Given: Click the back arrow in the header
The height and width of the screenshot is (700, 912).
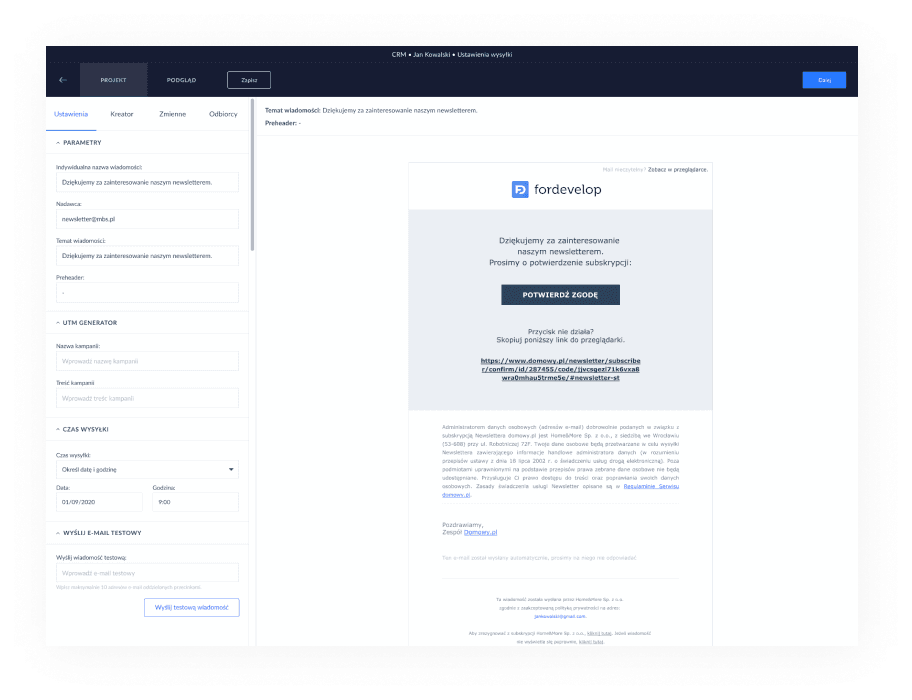Looking at the screenshot, I should 63,80.
